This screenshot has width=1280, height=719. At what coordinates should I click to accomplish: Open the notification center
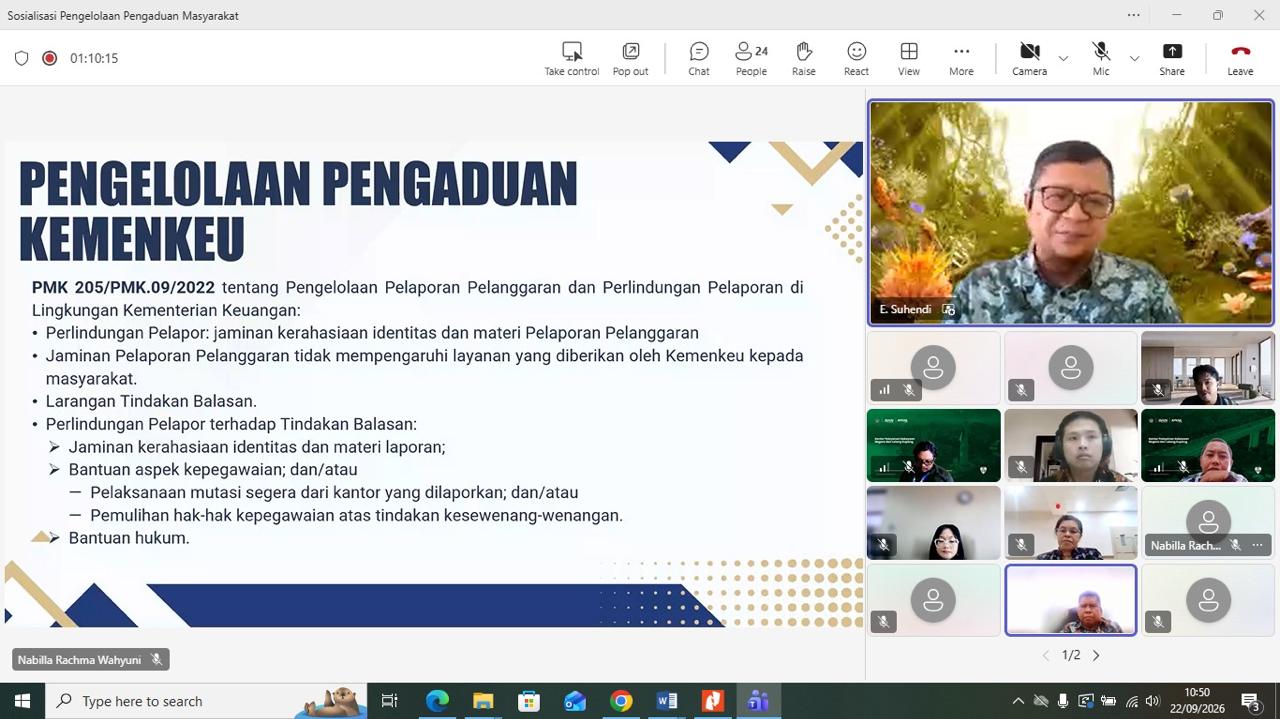click(x=1250, y=701)
